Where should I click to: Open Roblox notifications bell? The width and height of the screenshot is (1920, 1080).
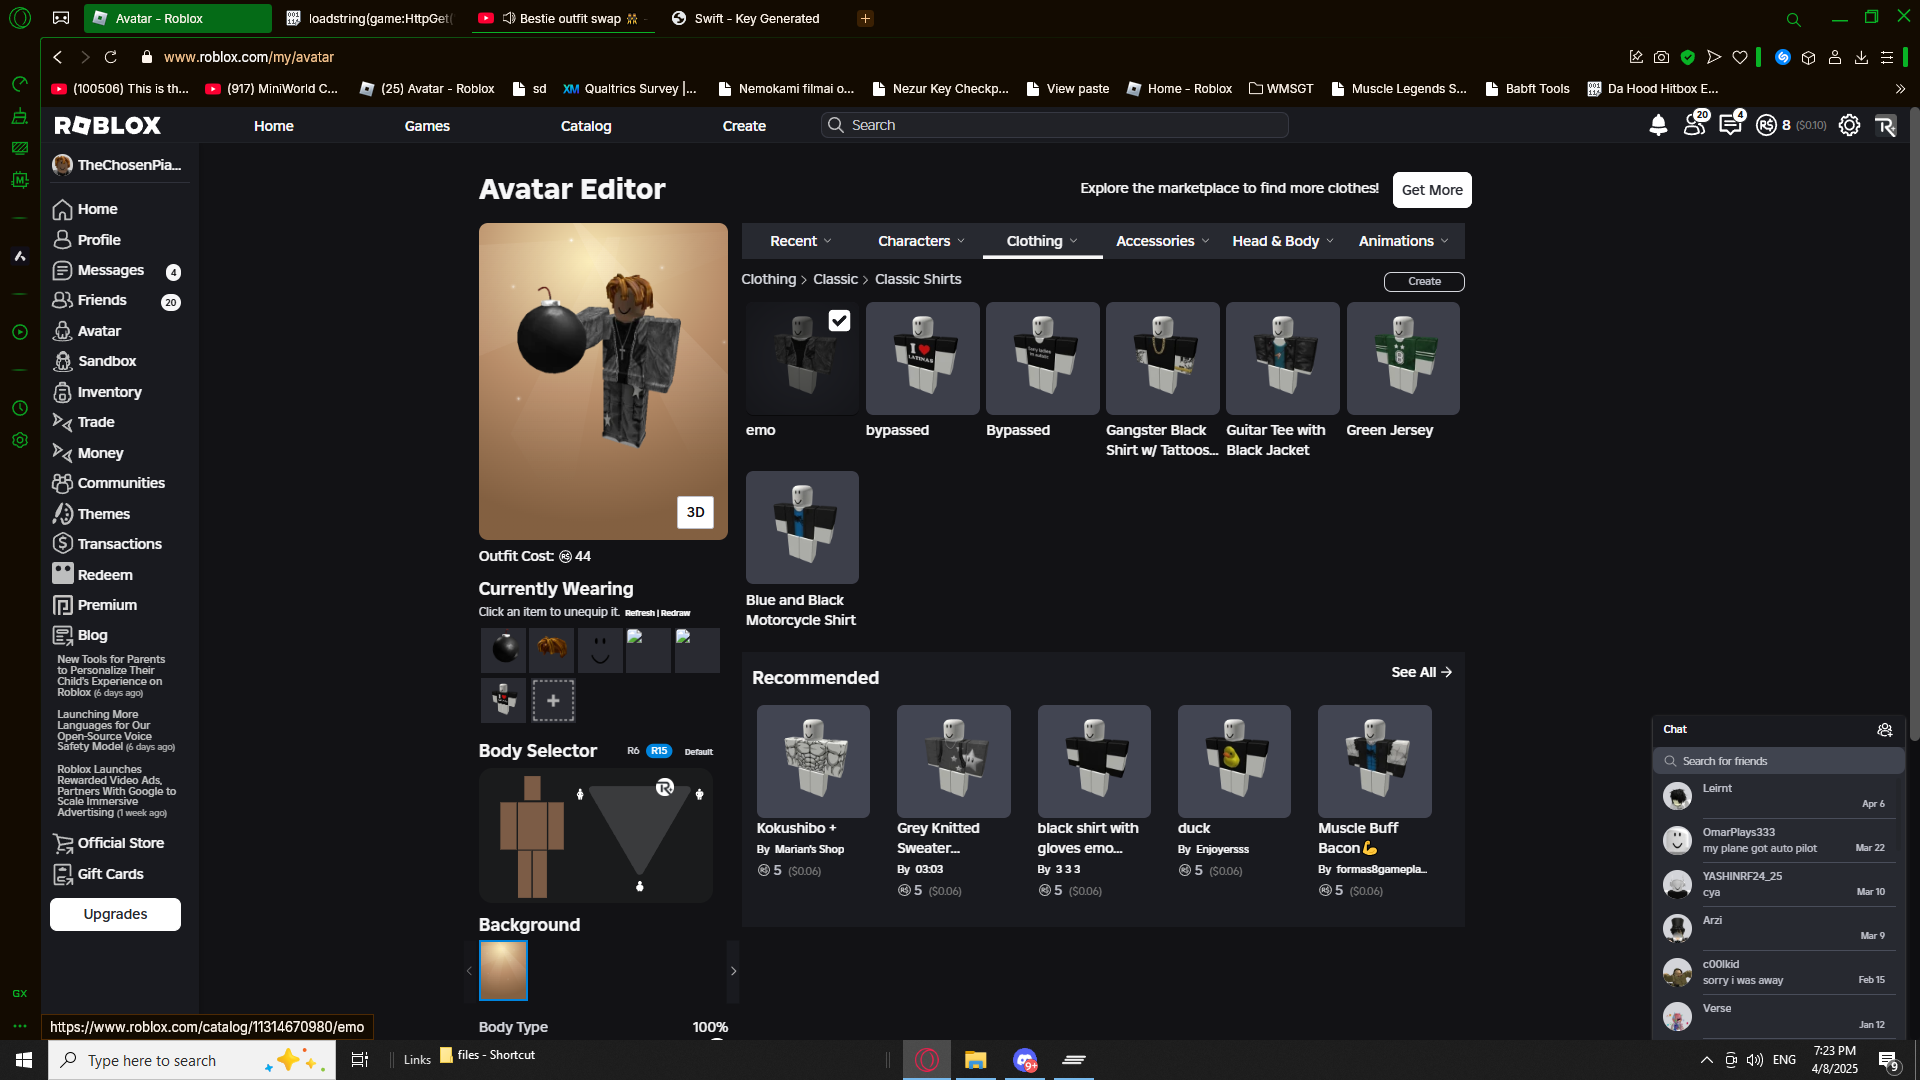1658,125
